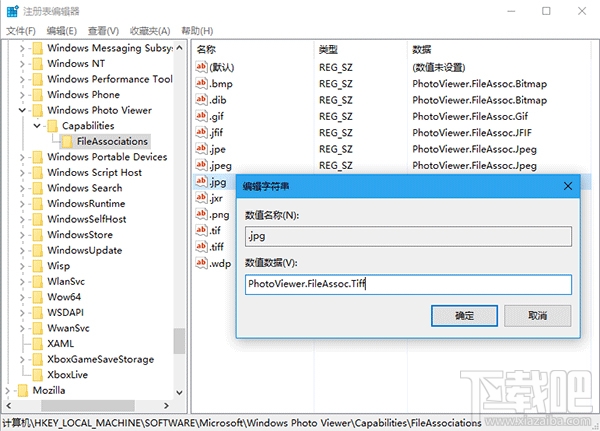Click the string value icon for .jpg
Screen dimensions: 600x431
[x=201, y=181]
